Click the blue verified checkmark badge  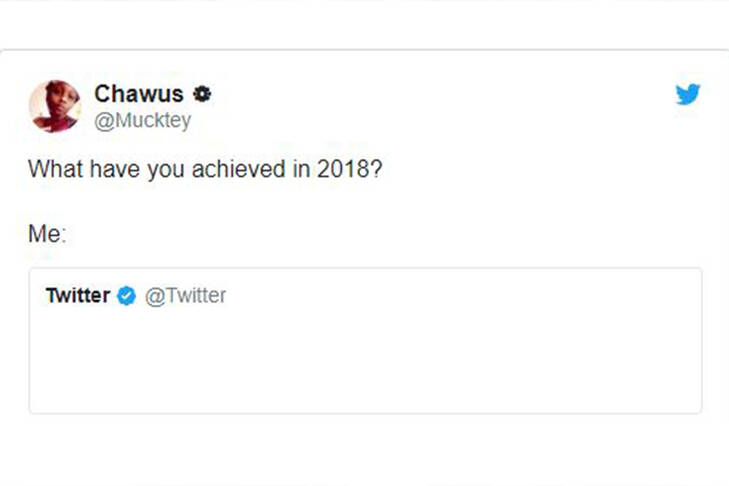coord(126,296)
